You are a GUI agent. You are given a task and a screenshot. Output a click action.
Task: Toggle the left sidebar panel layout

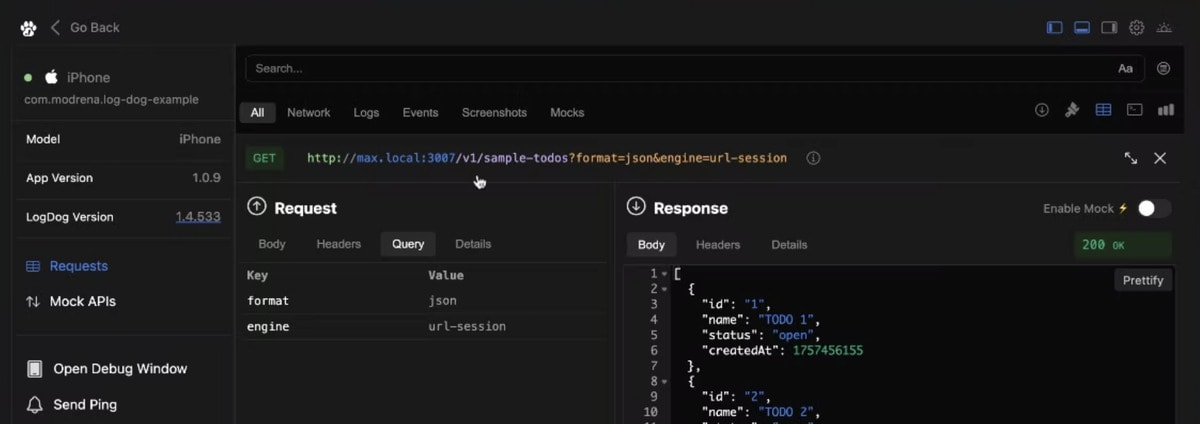click(1054, 27)
